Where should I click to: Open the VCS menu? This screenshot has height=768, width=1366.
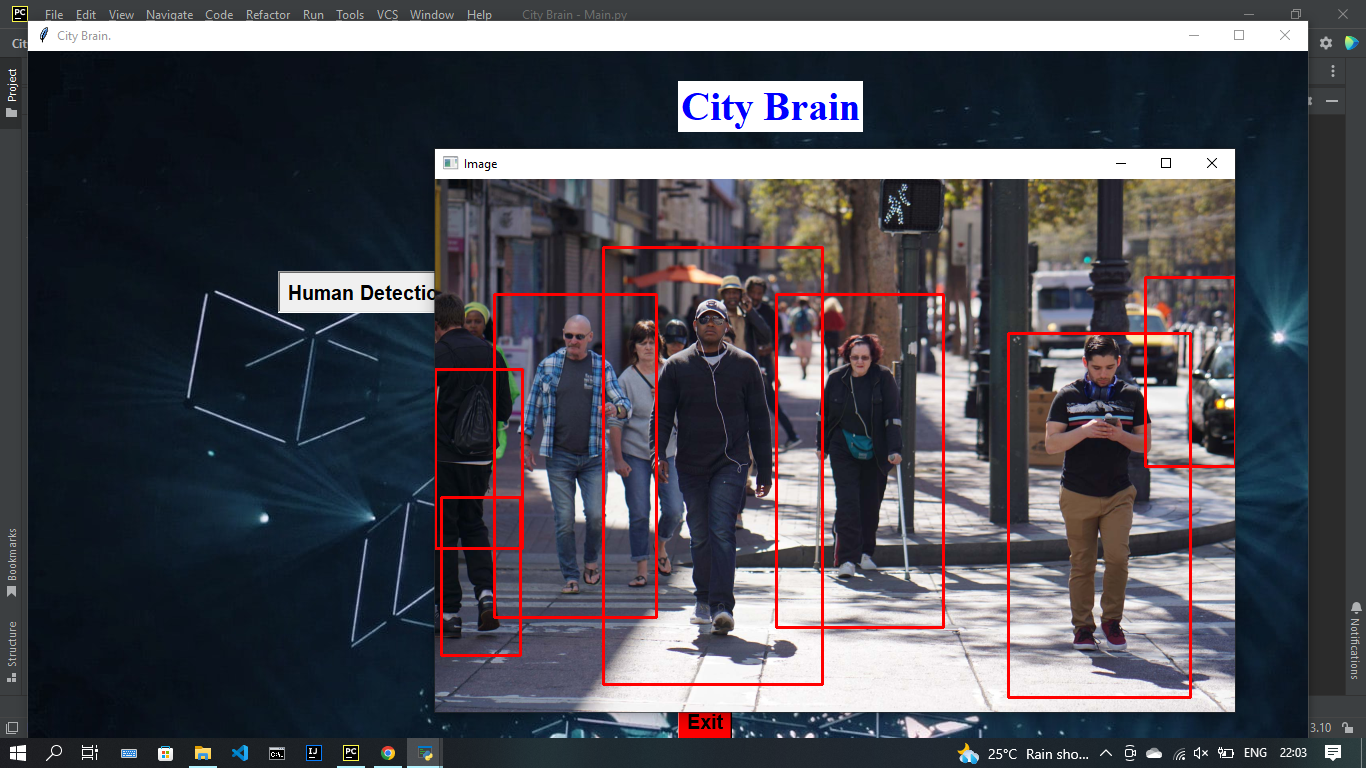click(x=387, y=15)
